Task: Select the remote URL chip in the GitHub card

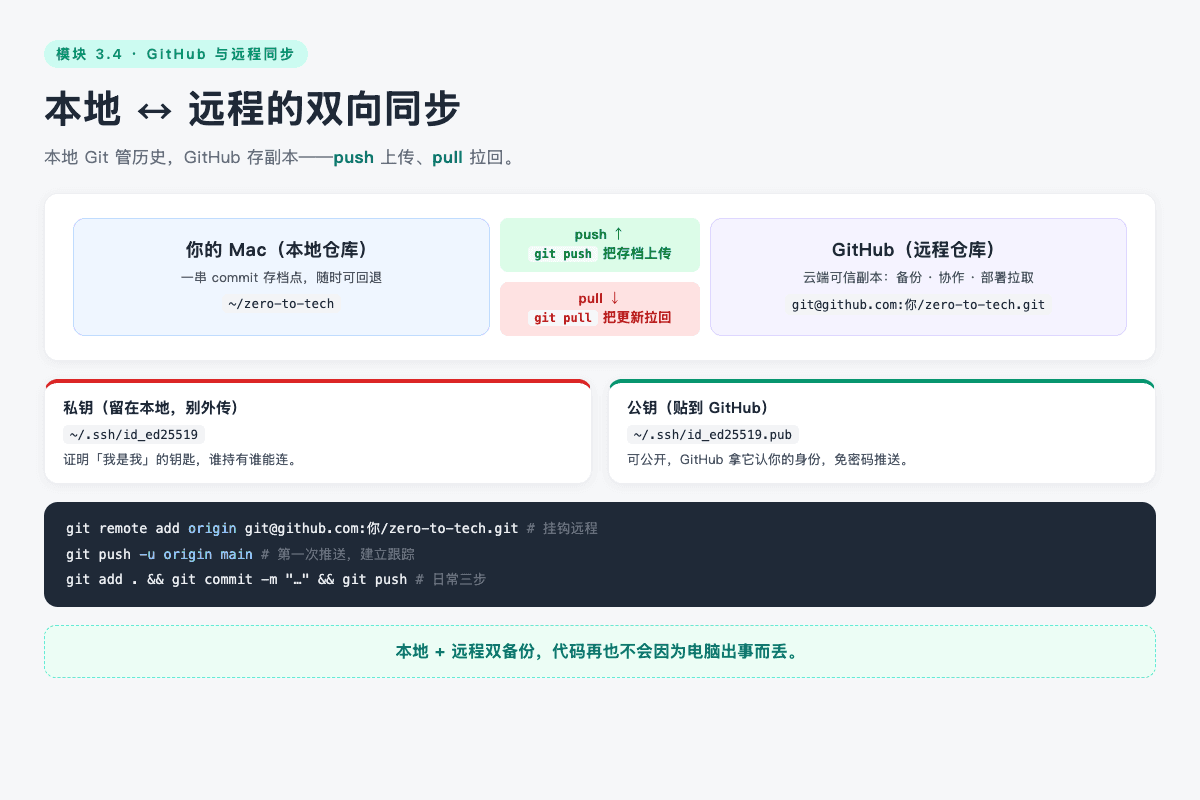Action: point(918,303)
